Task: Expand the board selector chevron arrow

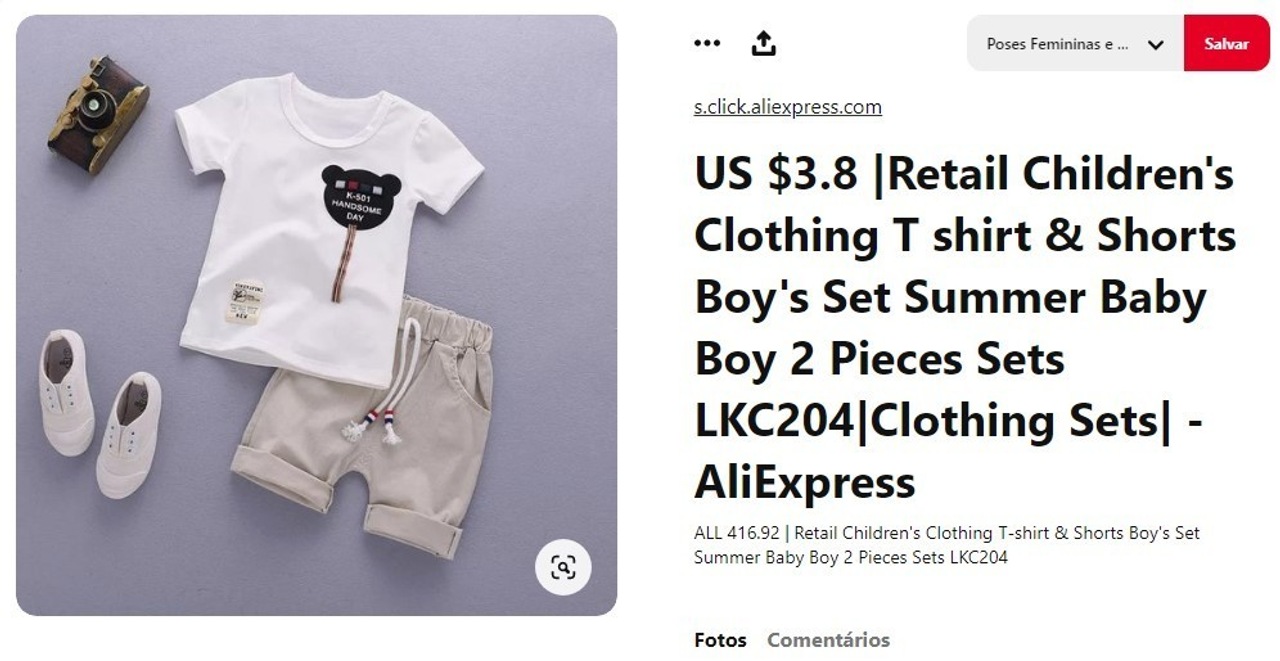Action: (1156, 44)
